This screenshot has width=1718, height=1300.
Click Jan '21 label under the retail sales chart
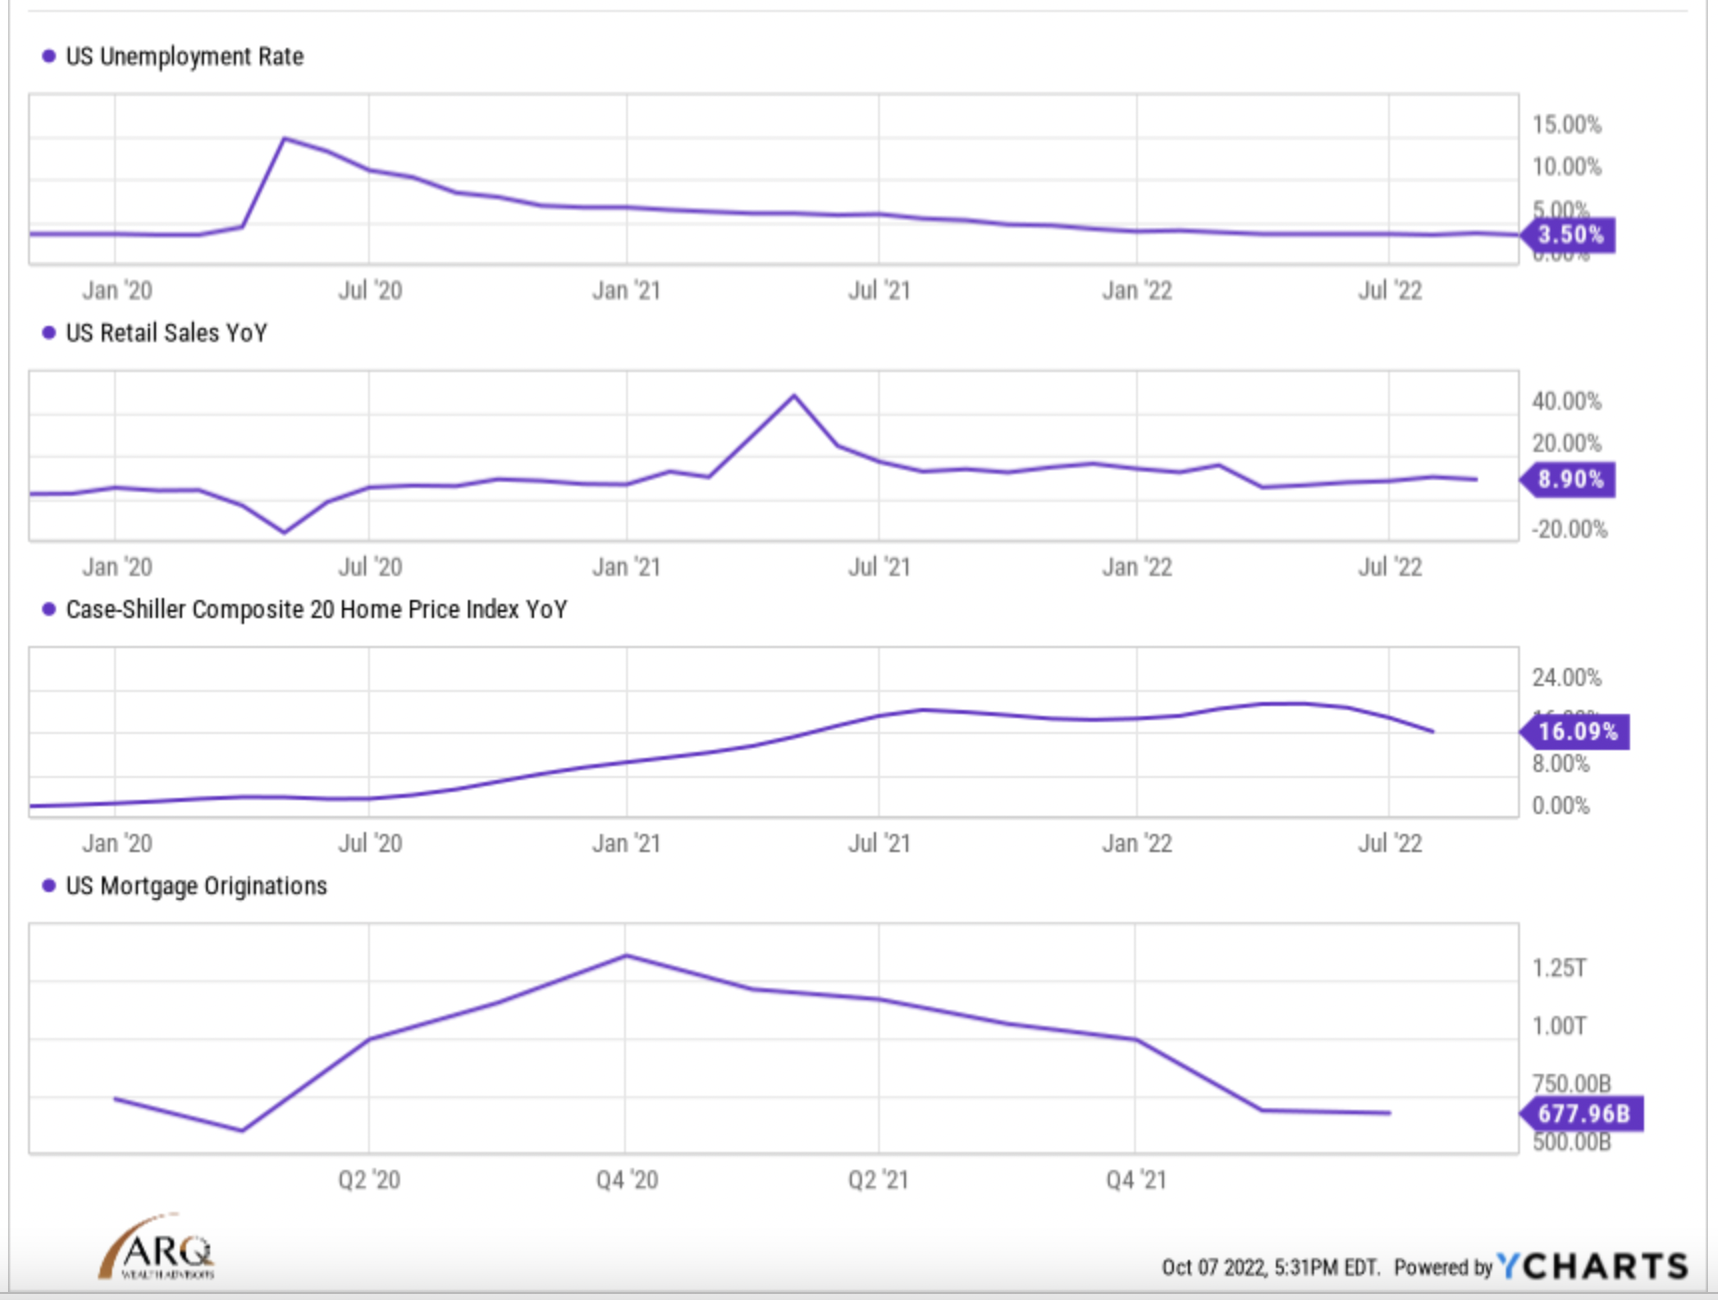point(626,567)
